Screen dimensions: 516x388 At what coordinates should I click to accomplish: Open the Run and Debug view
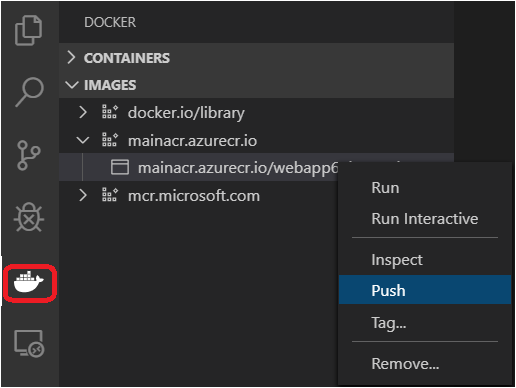29,217
